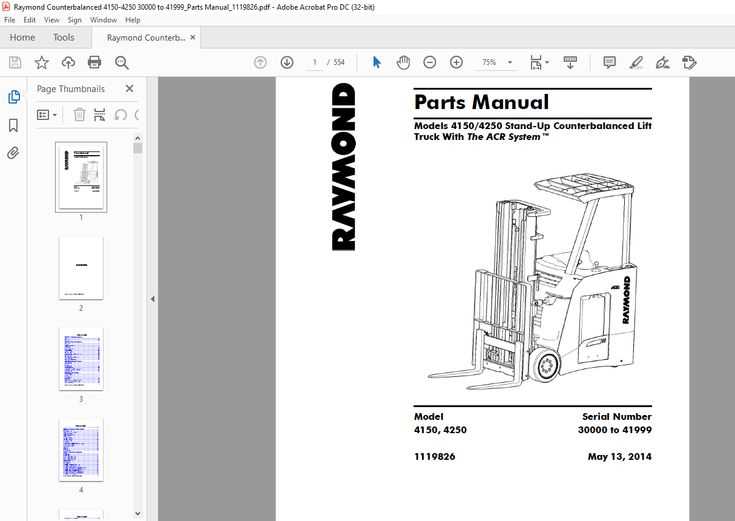This screenshot has width=735, height=521.
Task: Click the page number field
Action: (x=315, y=62)
